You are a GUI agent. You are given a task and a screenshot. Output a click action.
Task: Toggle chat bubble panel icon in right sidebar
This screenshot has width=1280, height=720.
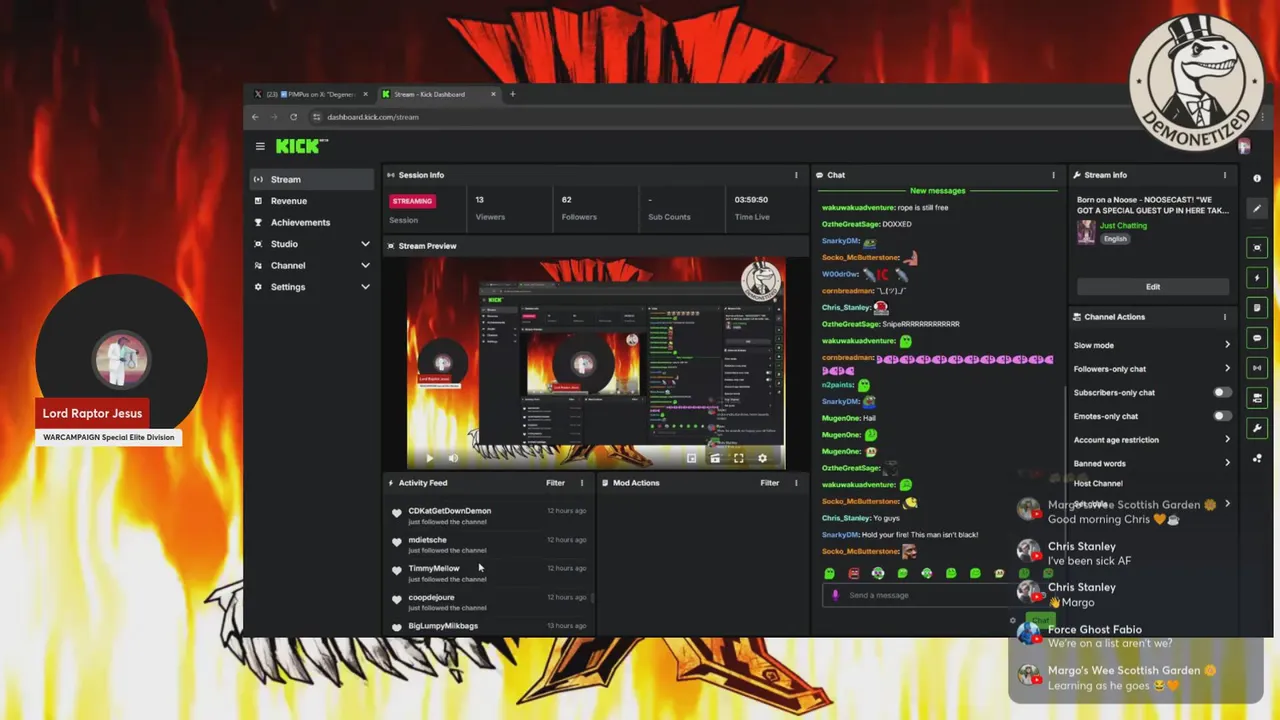tap(1257, 338)
